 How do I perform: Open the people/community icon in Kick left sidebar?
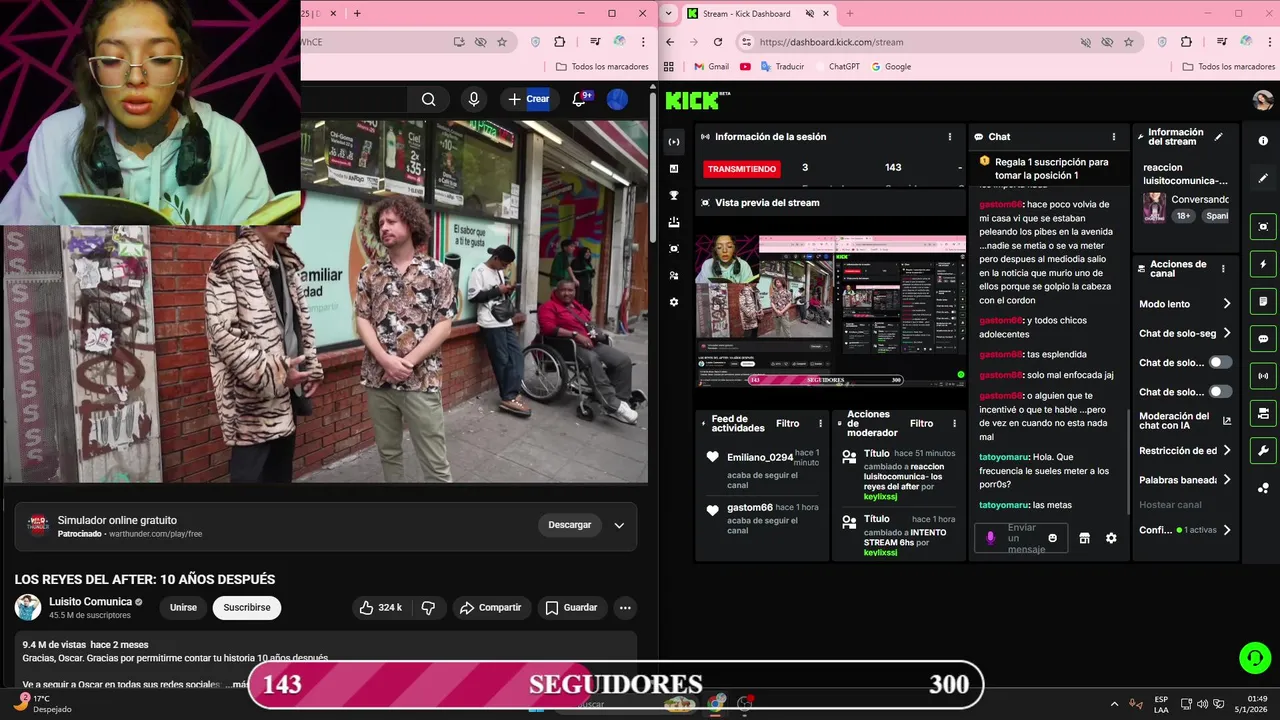click(x=674, y=275)
